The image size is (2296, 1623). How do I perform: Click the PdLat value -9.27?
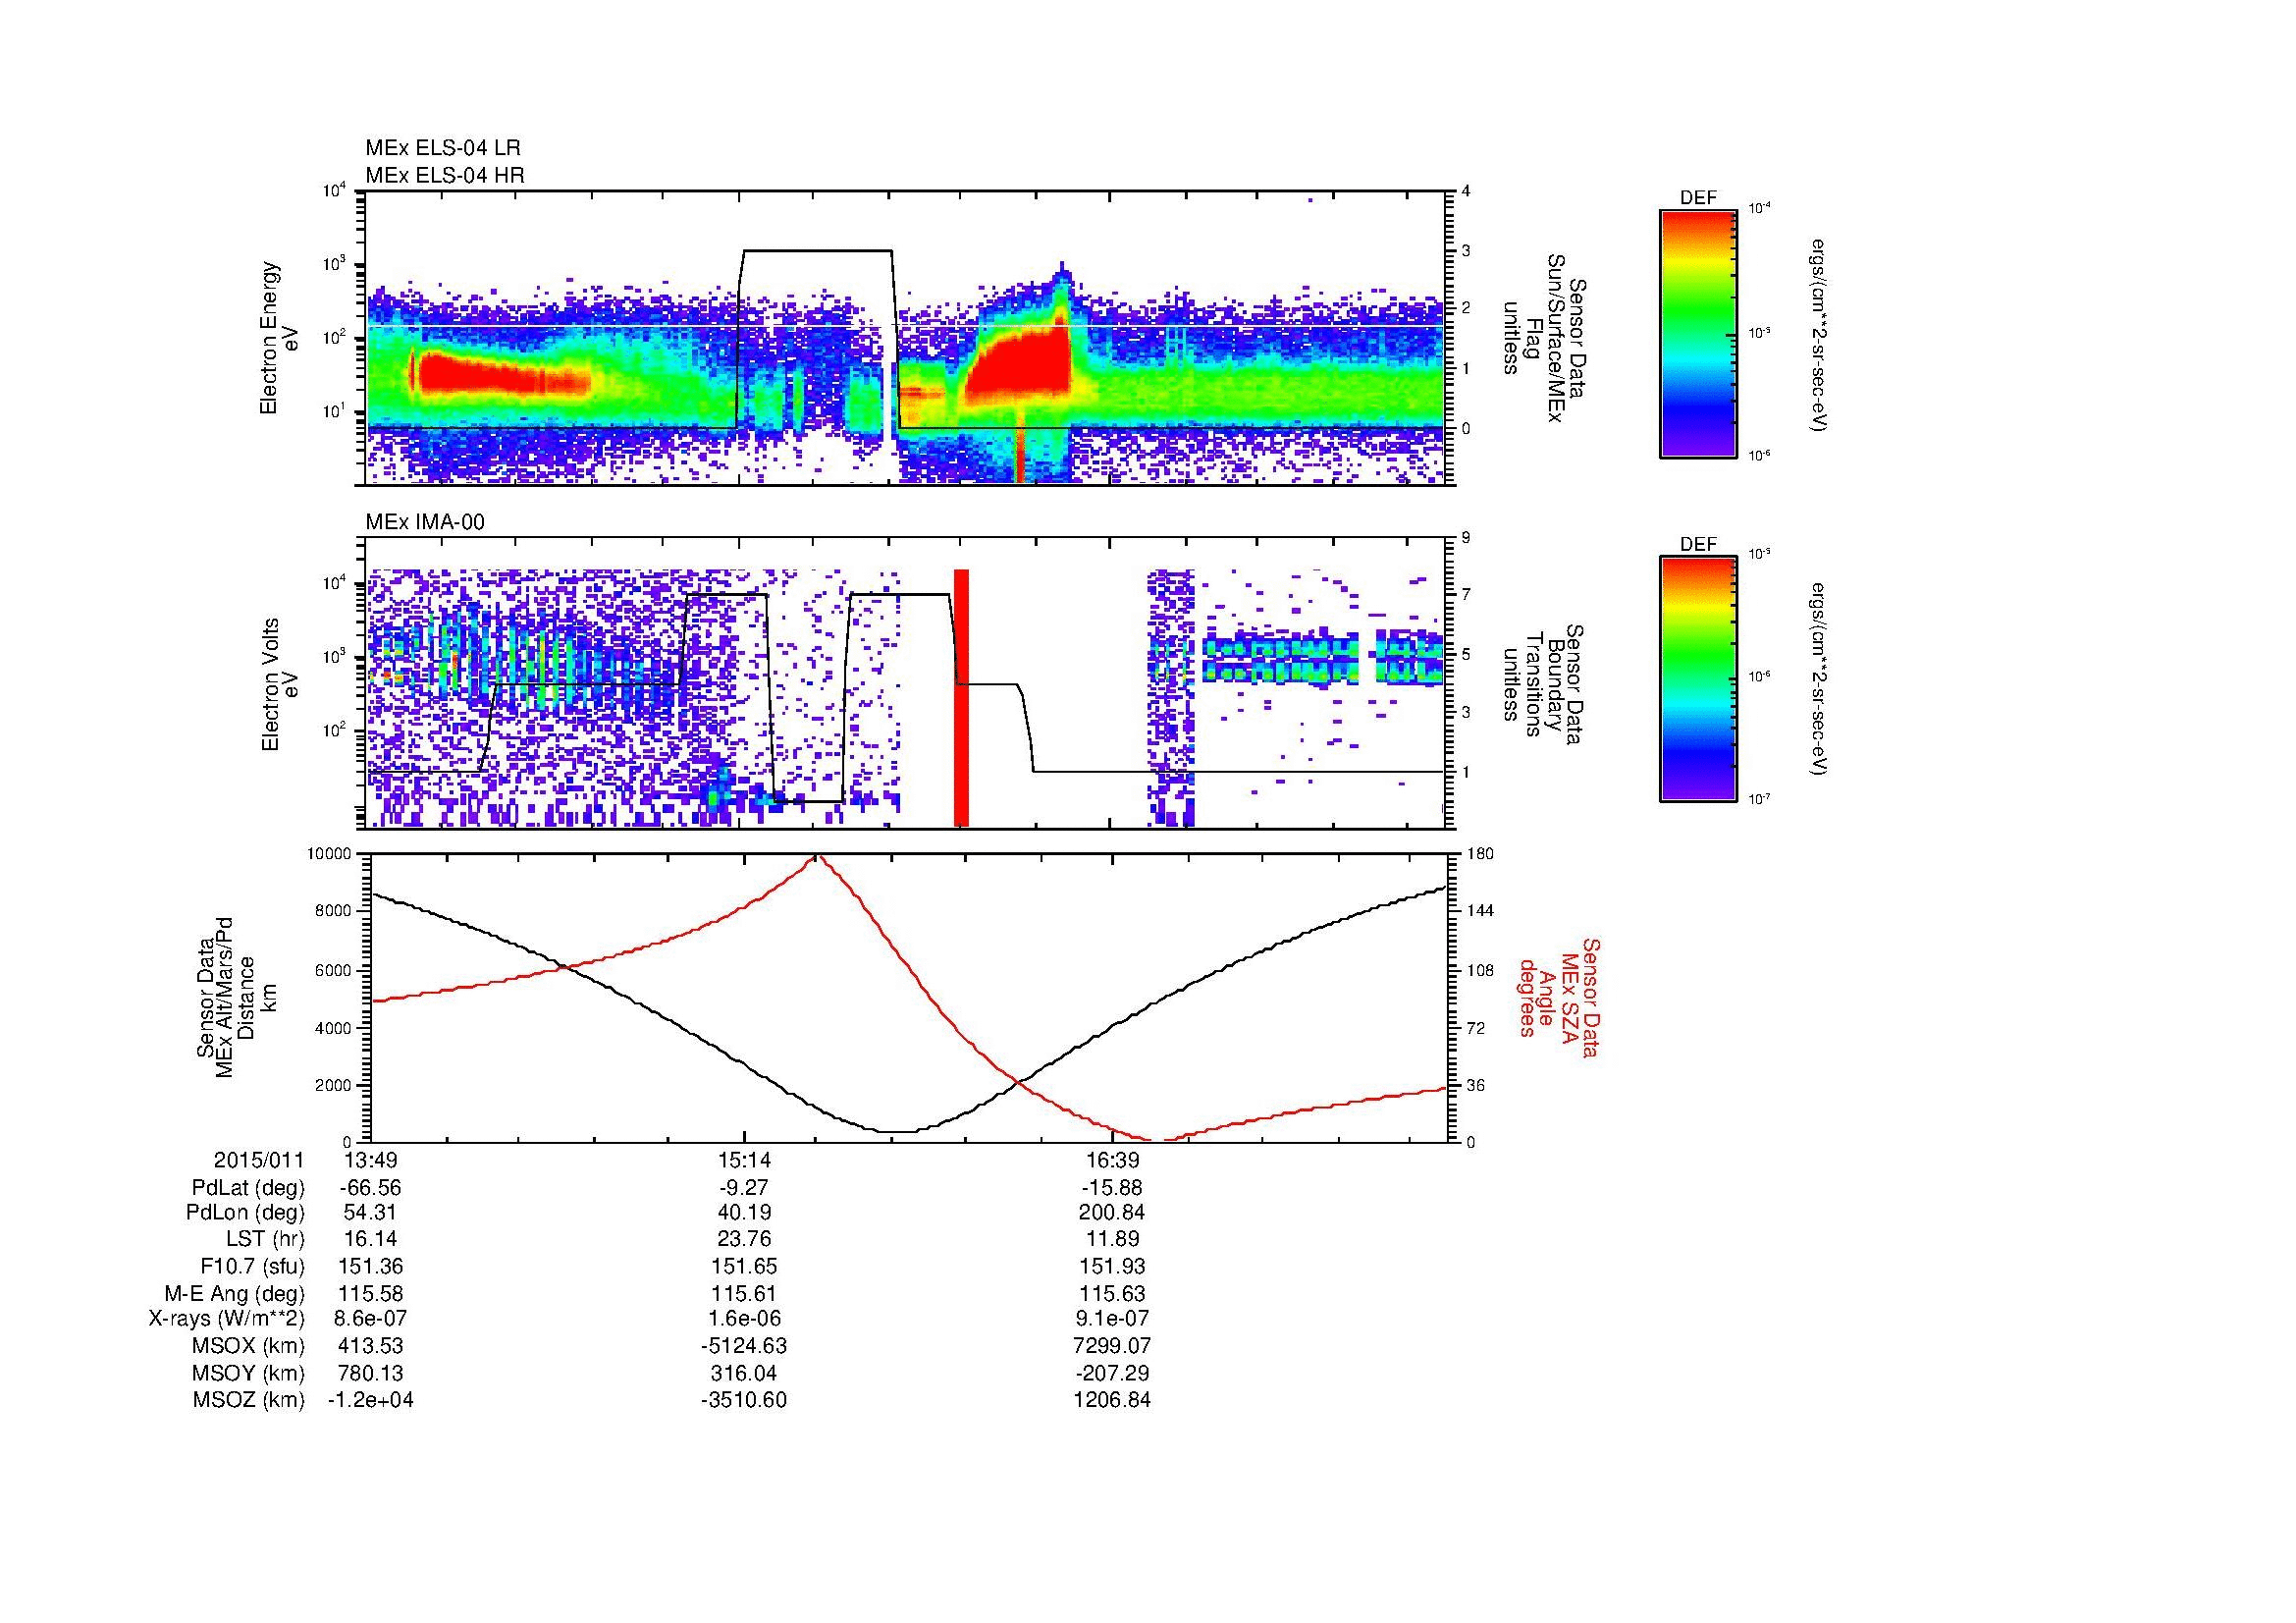744,1188
